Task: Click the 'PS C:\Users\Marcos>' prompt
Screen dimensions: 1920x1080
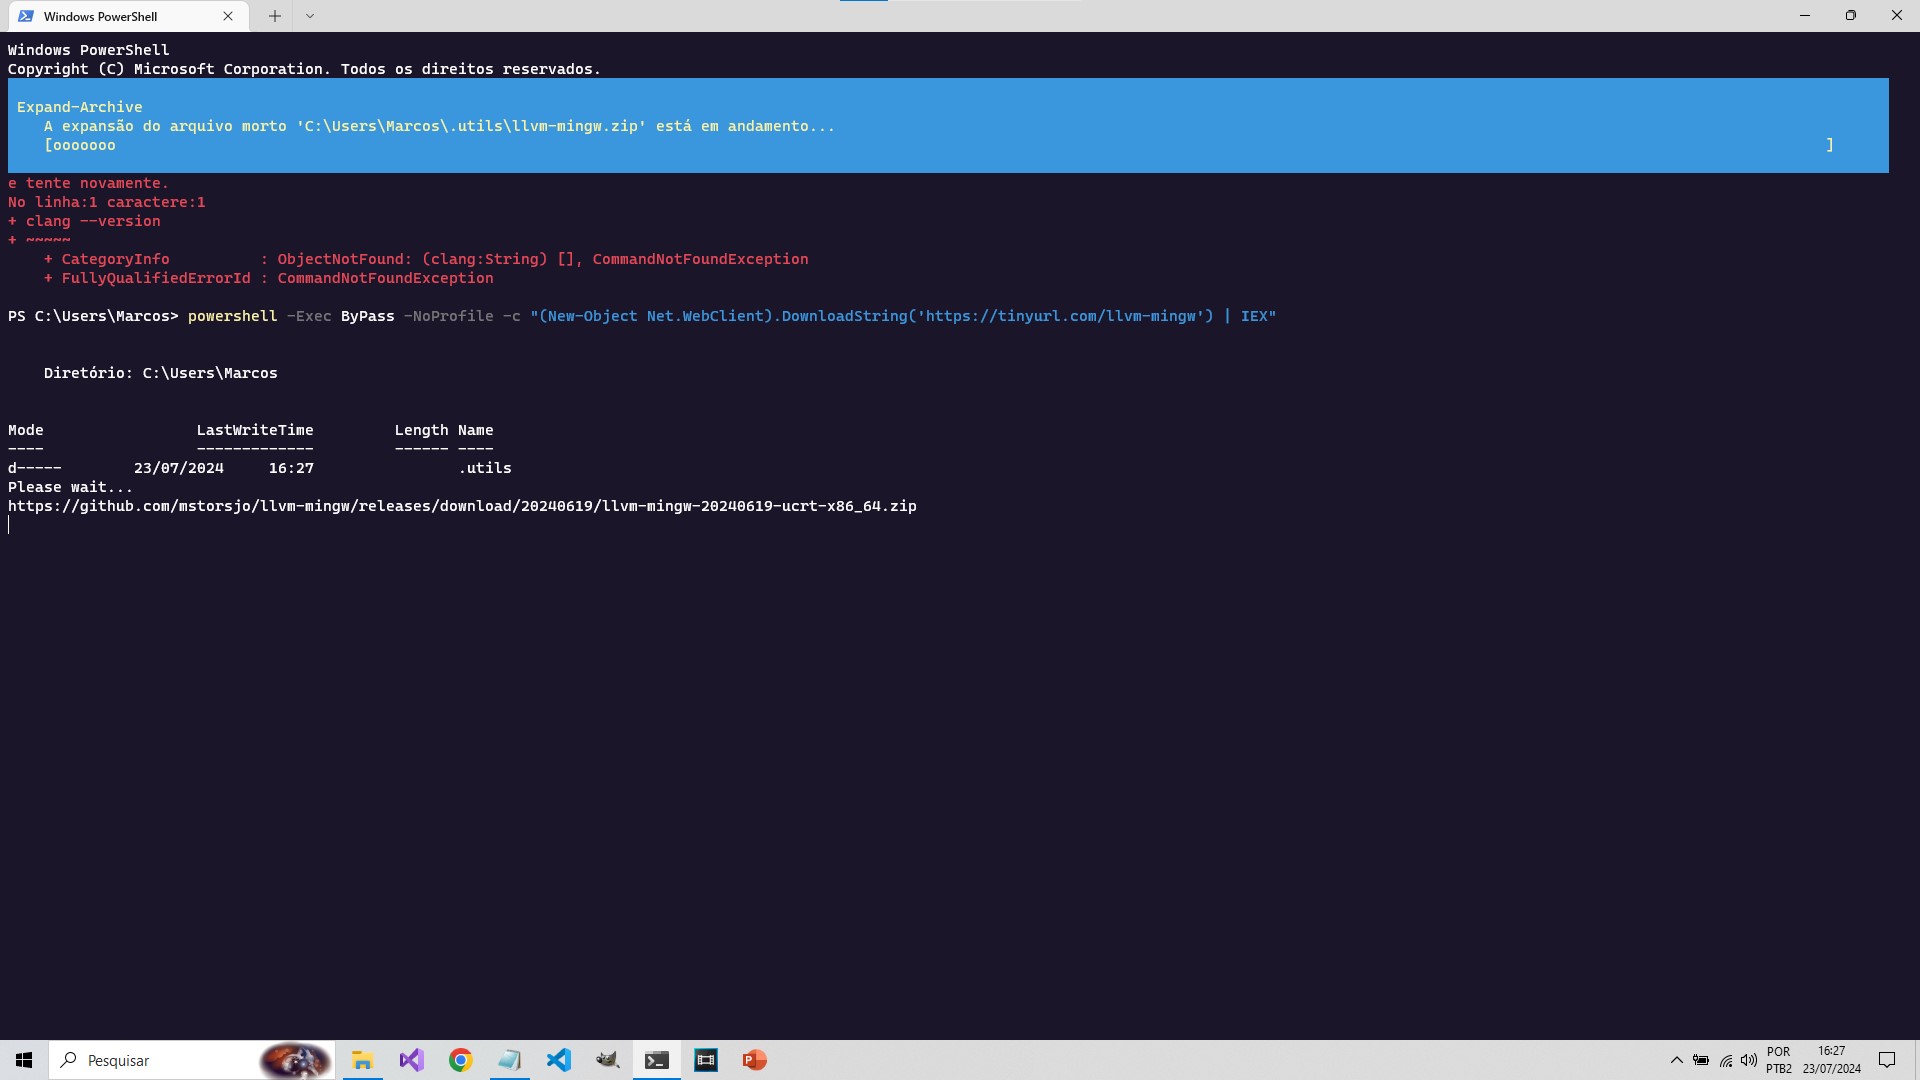Action: coord(93,316)
